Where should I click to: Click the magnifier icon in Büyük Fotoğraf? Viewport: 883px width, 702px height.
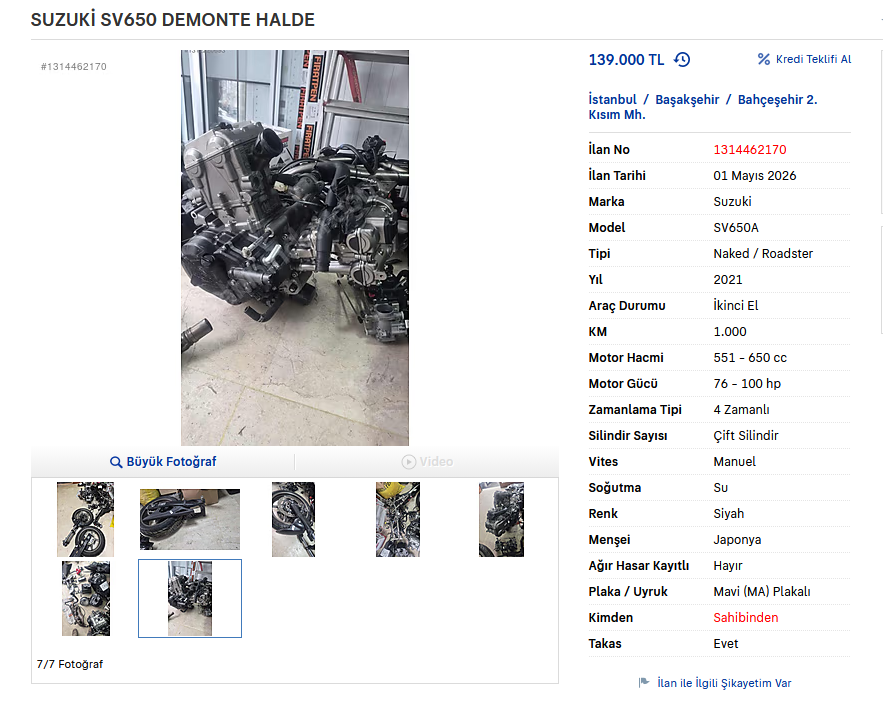tap(116, 462)
